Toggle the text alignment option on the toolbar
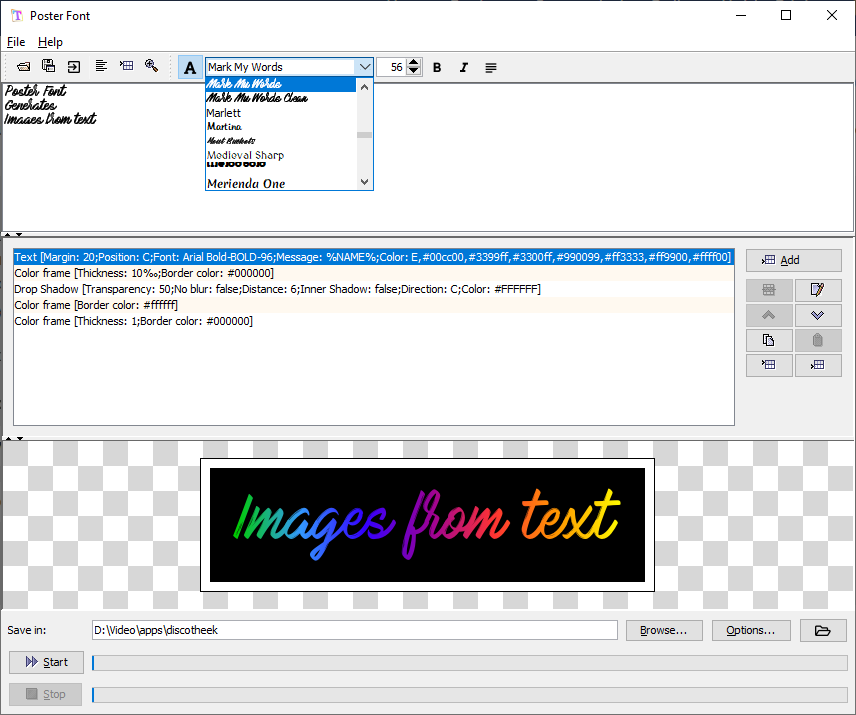 pos(489,67)
